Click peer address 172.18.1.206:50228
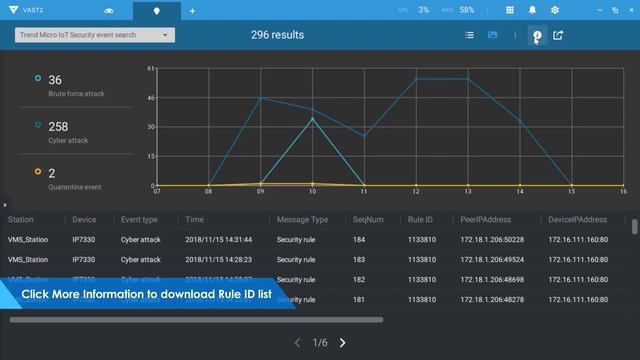The height and width of the screenshot is (360, 640). click(492, 240)
